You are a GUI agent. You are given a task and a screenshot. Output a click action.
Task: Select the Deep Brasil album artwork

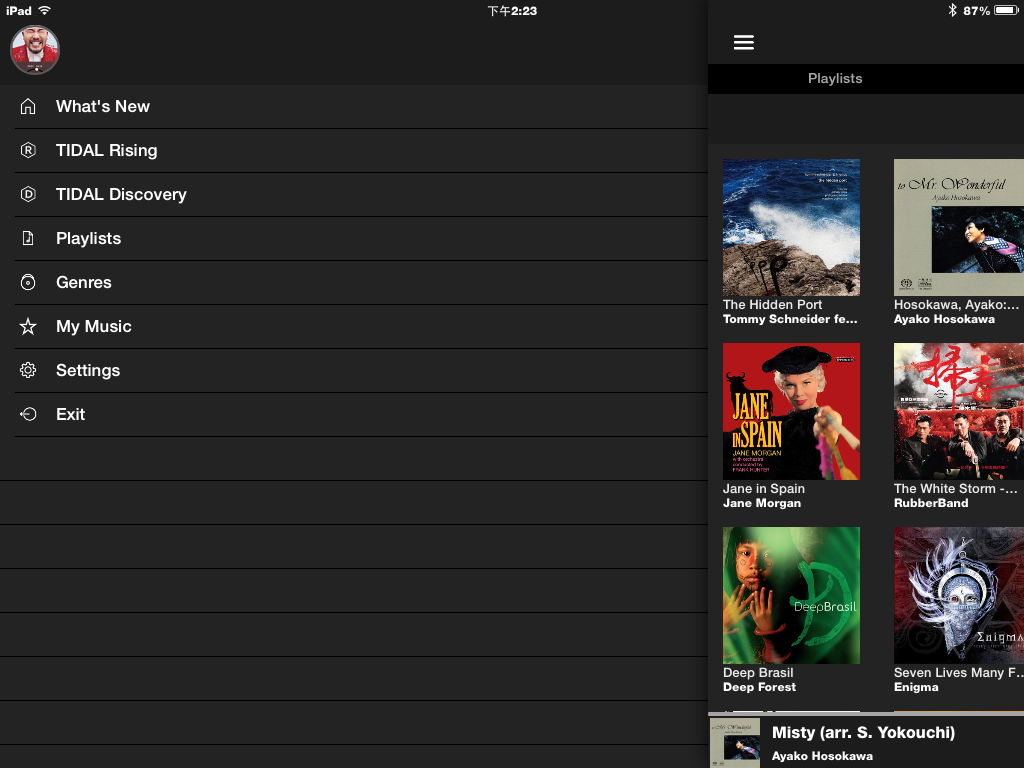click(x=791, y=595)
